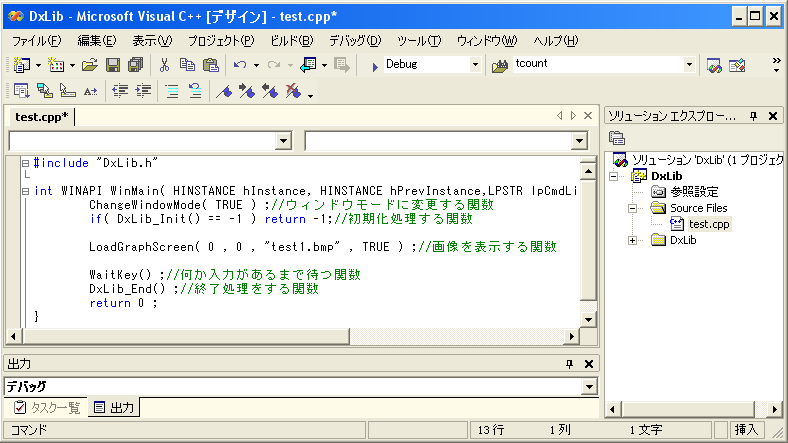The height and width of the screenshot is (443, 788).
Task: Open the left editor scope dropdown
Action: (283, 141)
